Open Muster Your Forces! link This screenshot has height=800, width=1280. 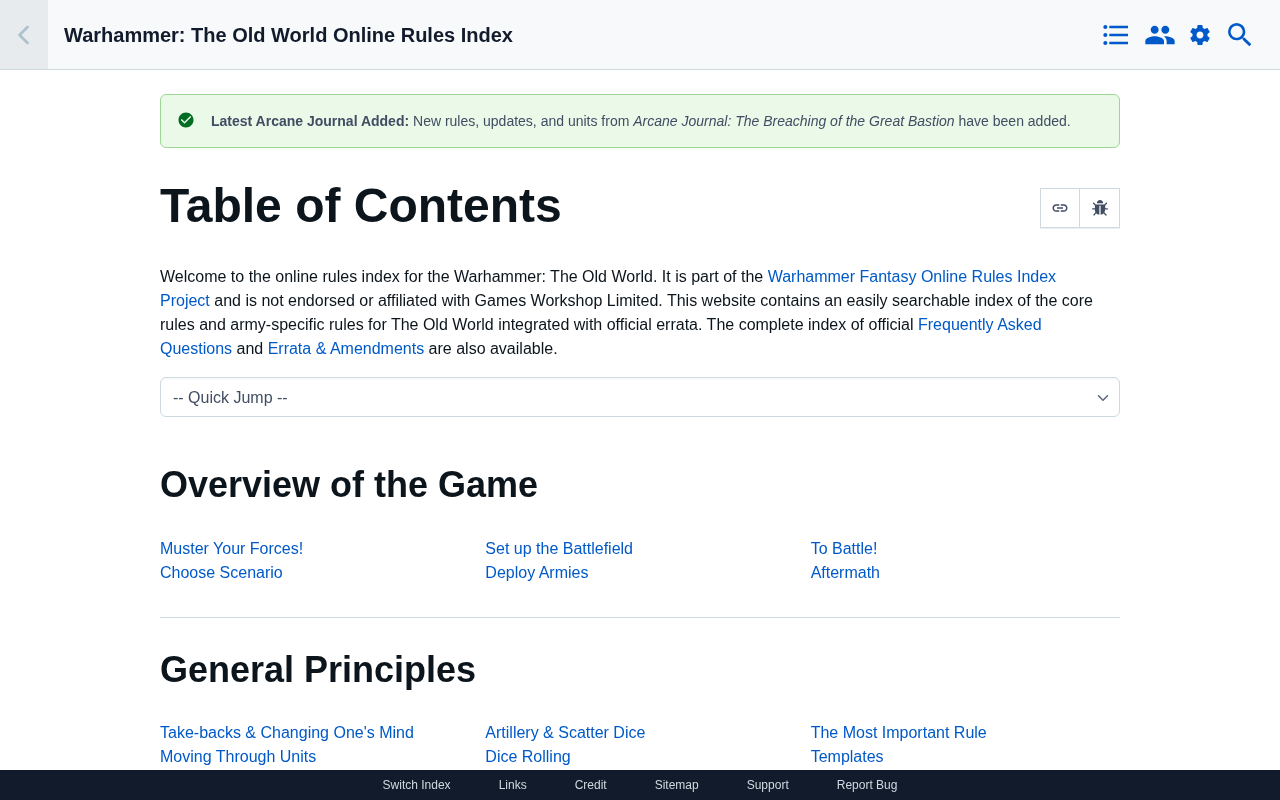231,549
